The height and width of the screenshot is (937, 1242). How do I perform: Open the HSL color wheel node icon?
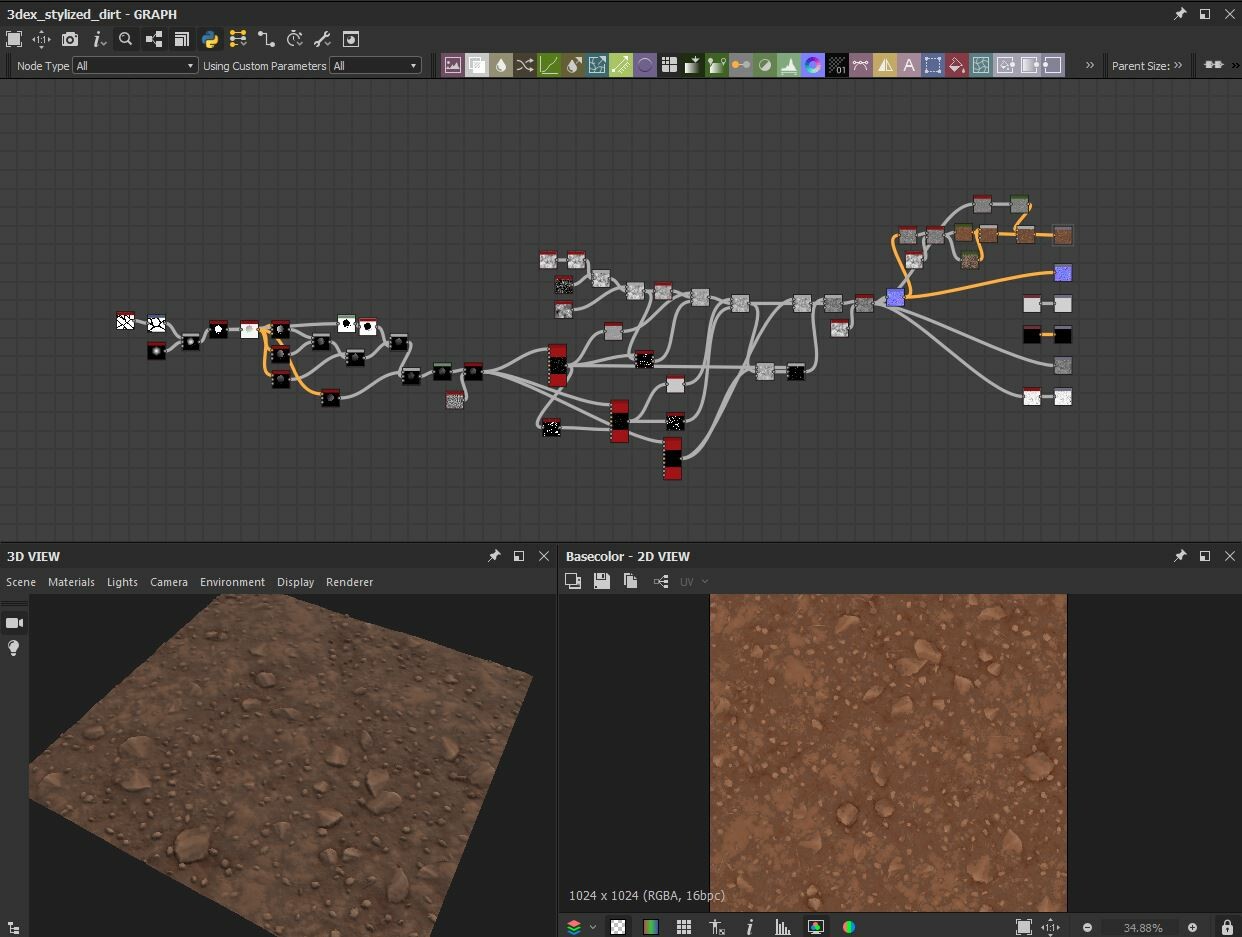tap(813, 65)
